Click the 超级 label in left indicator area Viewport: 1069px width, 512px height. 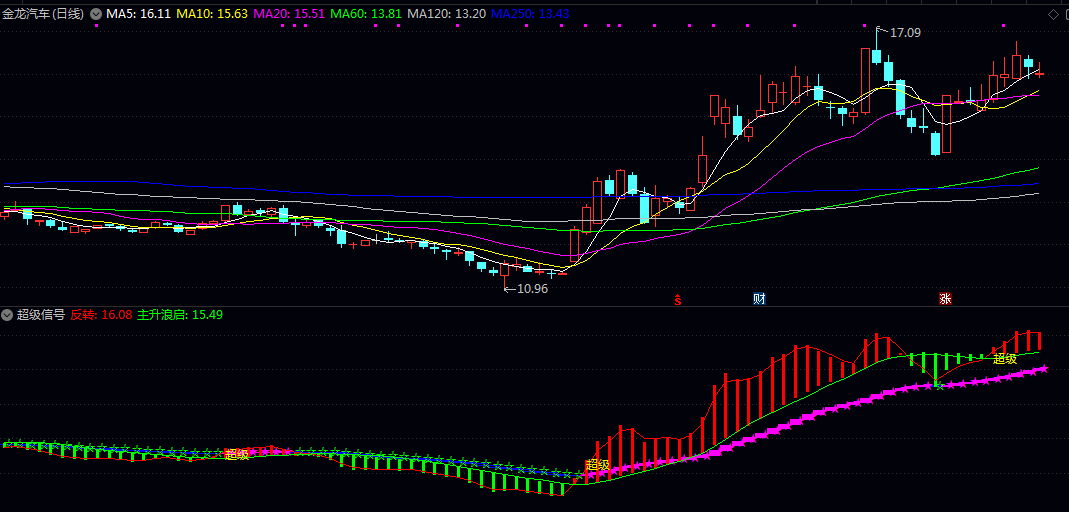tap(236, 454)
